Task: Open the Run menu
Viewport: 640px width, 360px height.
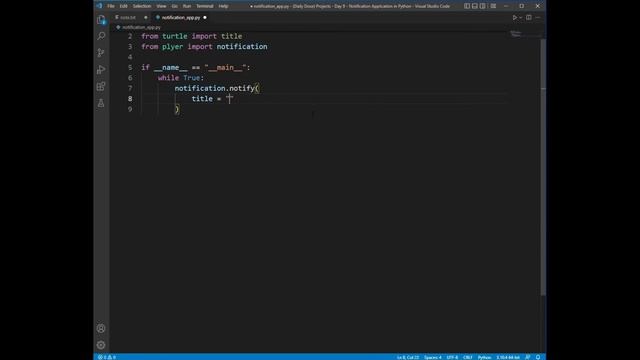Action: [187, 6]
